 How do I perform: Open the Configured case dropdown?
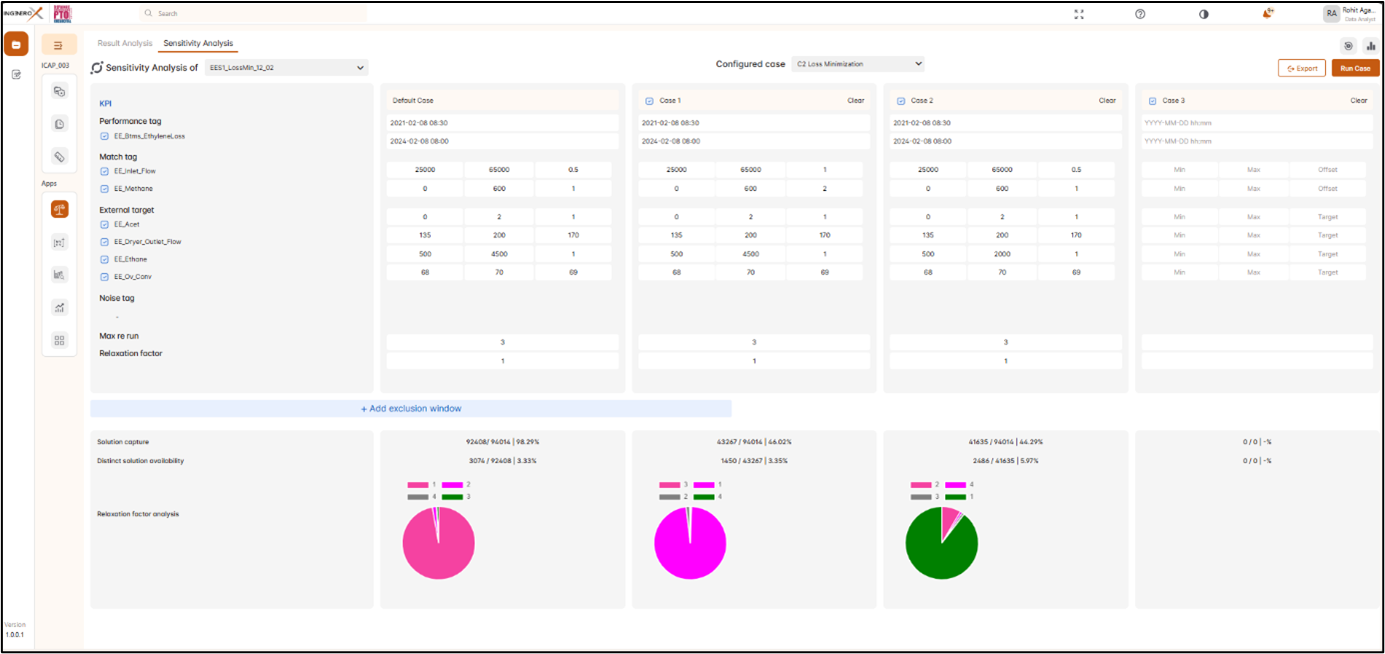tap(857, 64)
